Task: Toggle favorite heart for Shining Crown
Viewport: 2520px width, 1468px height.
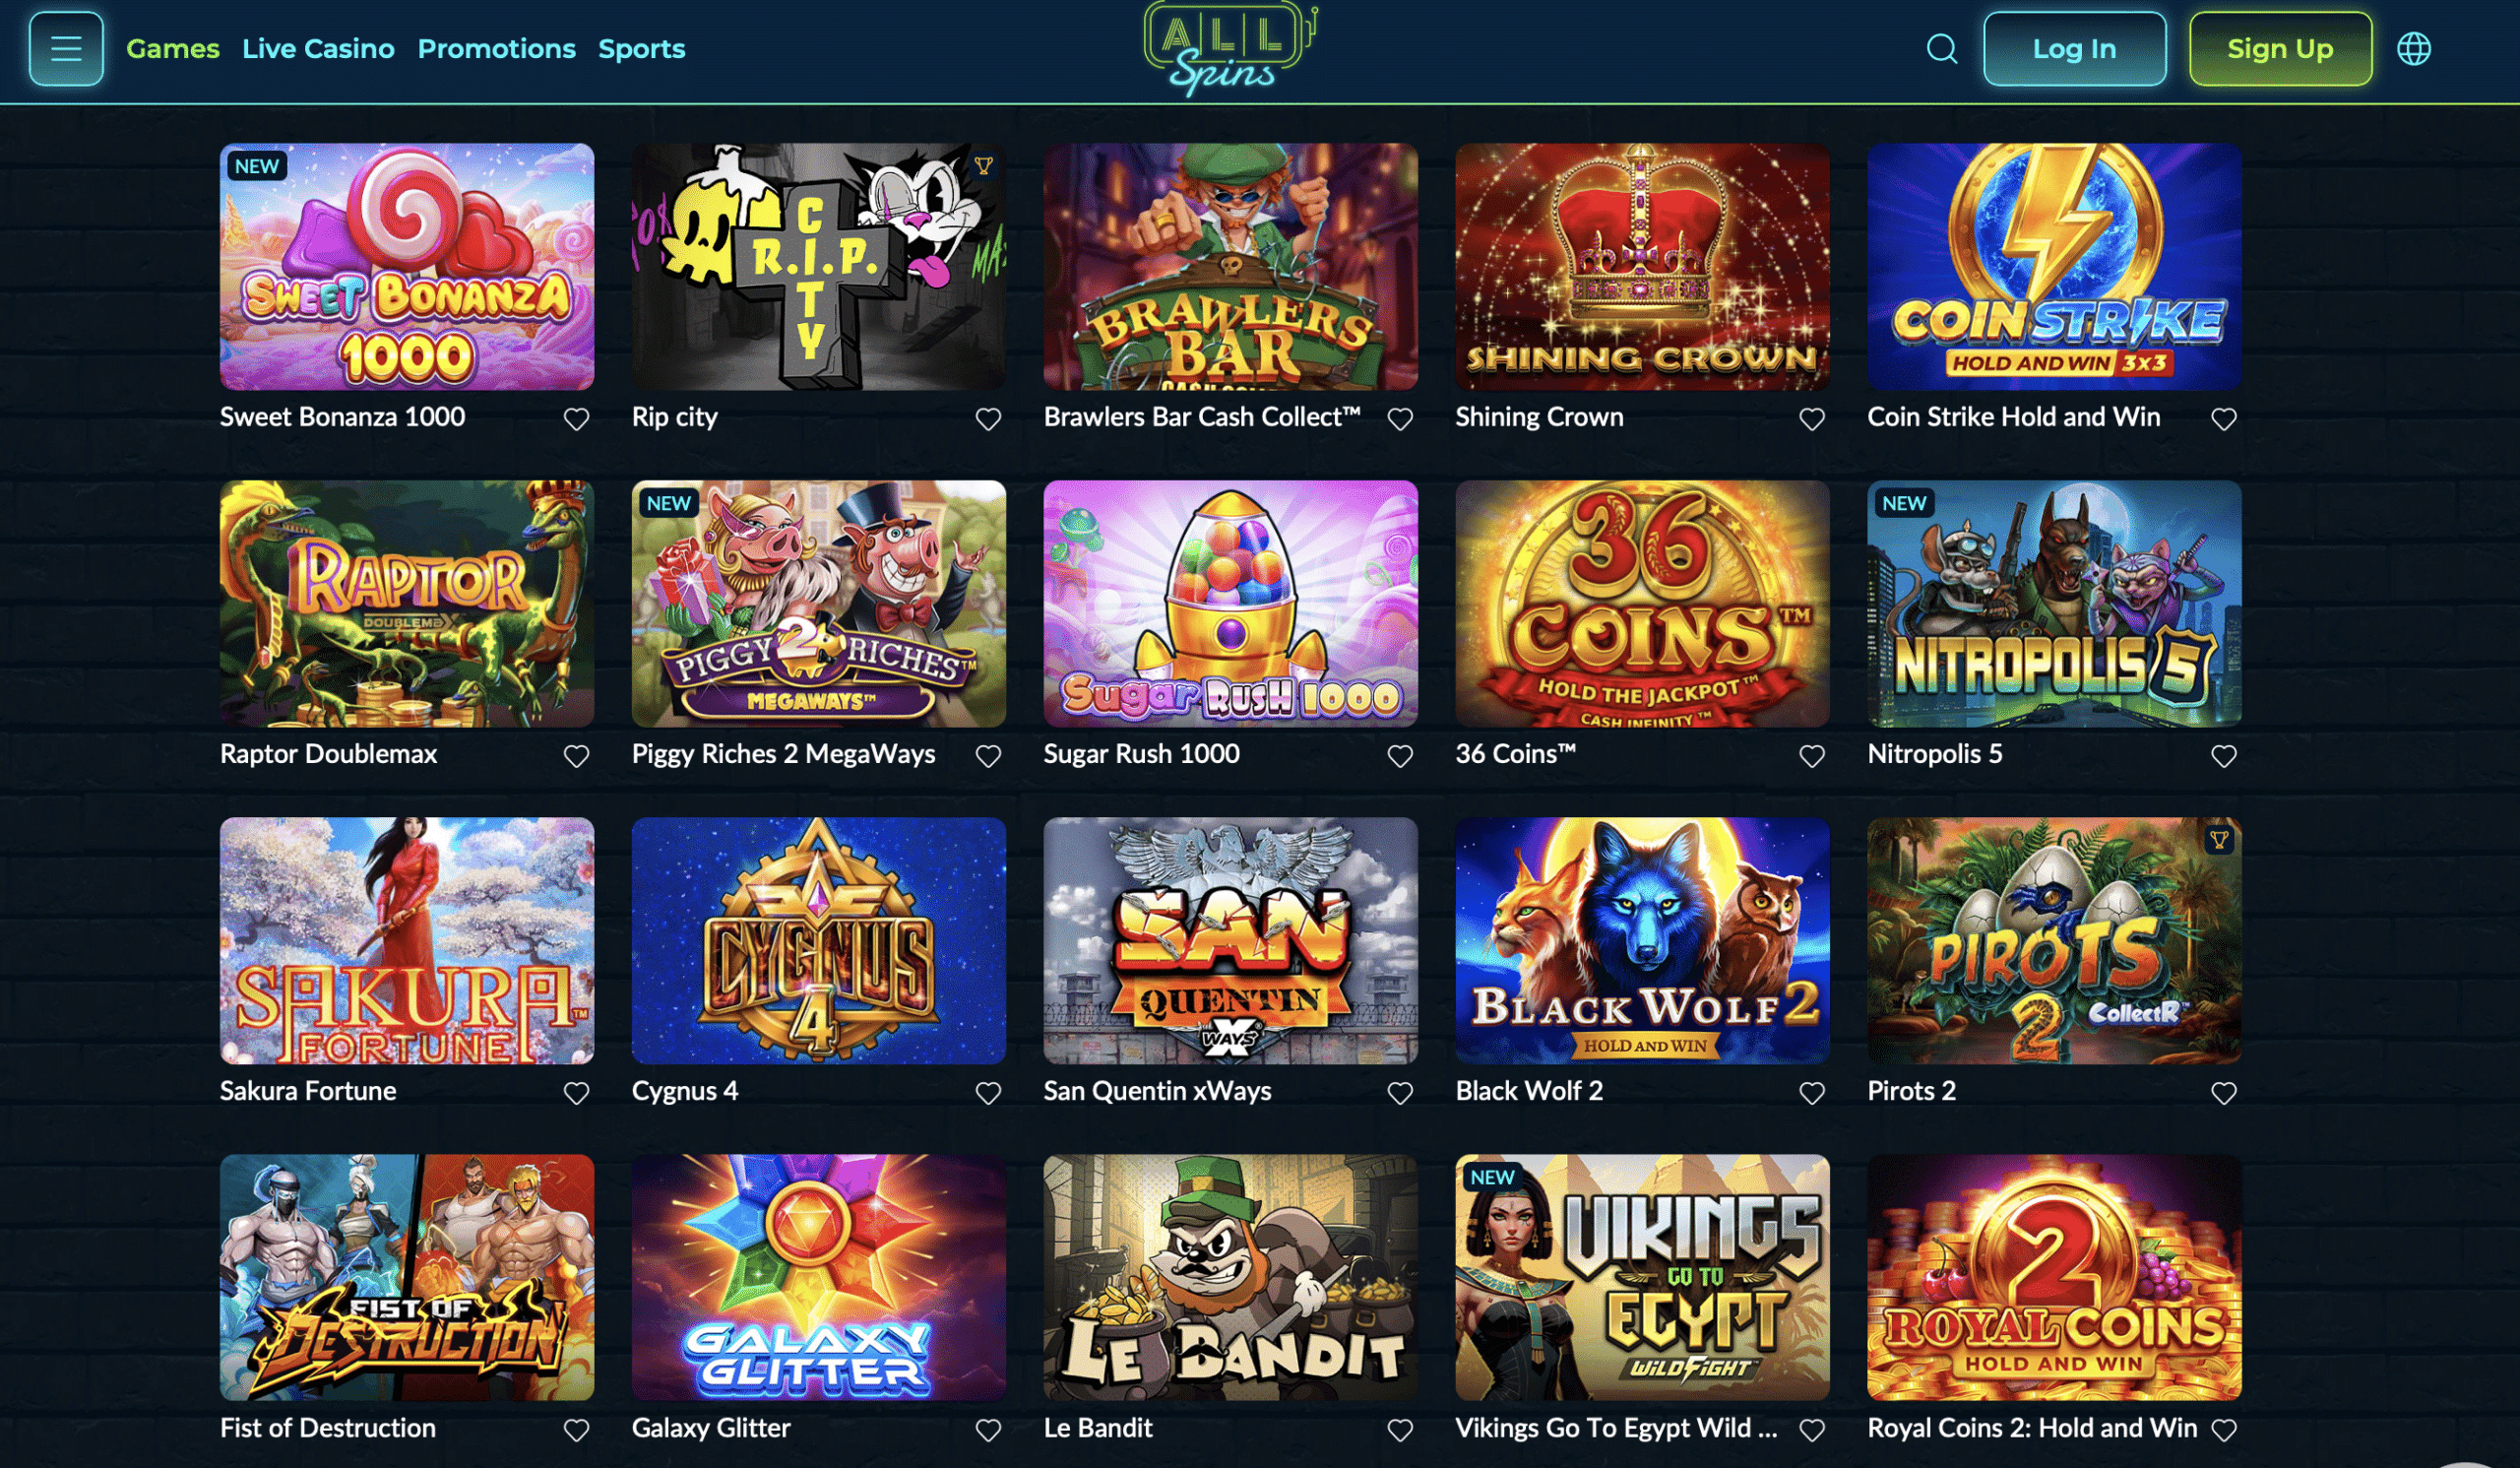Action: (x=1811, y=419)
